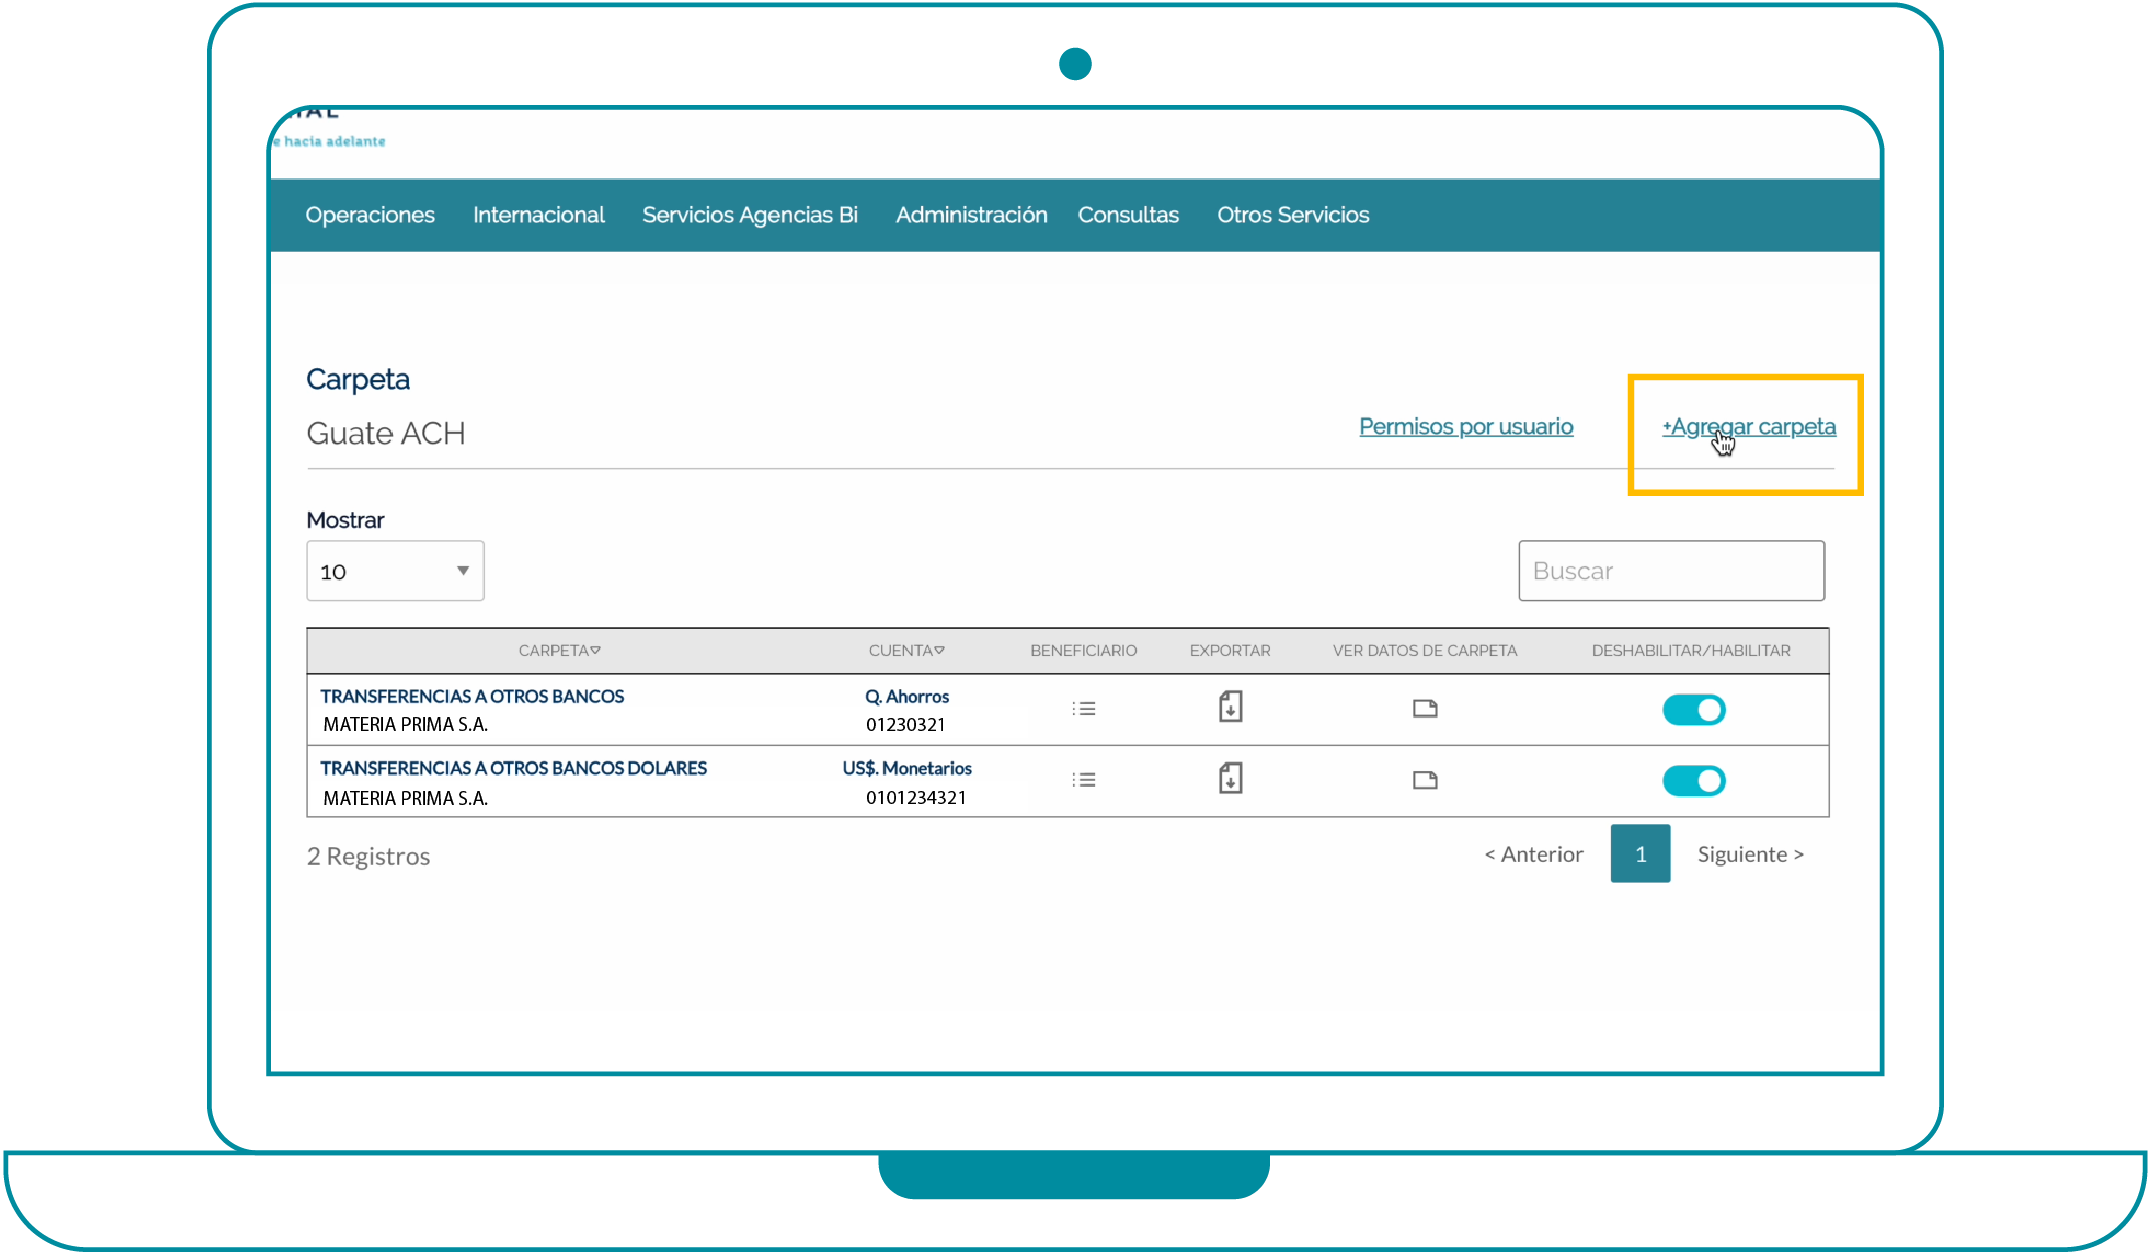This screenshot has width=2151, height=1255.
Task: Open the Administración menu
Action: [x=971, y=215]
